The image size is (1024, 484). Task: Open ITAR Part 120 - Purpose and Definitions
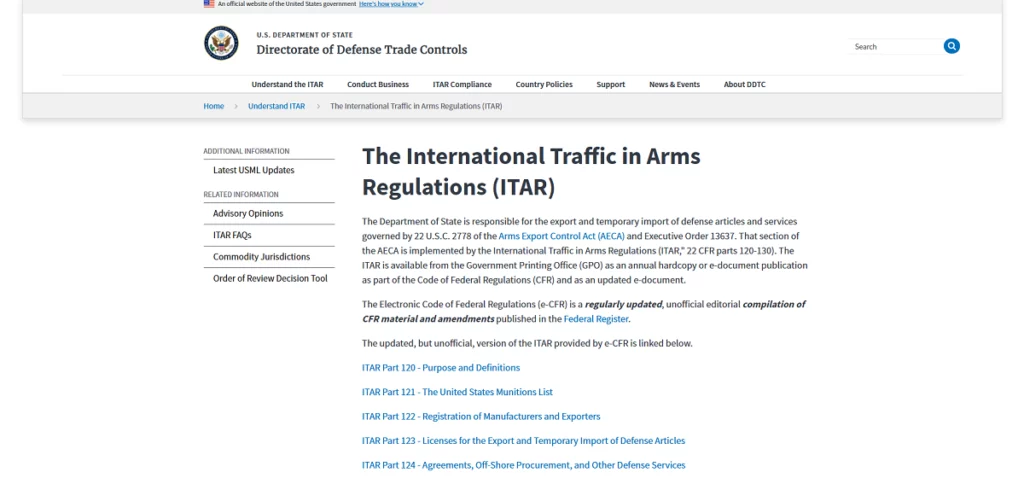click(441, 368)
